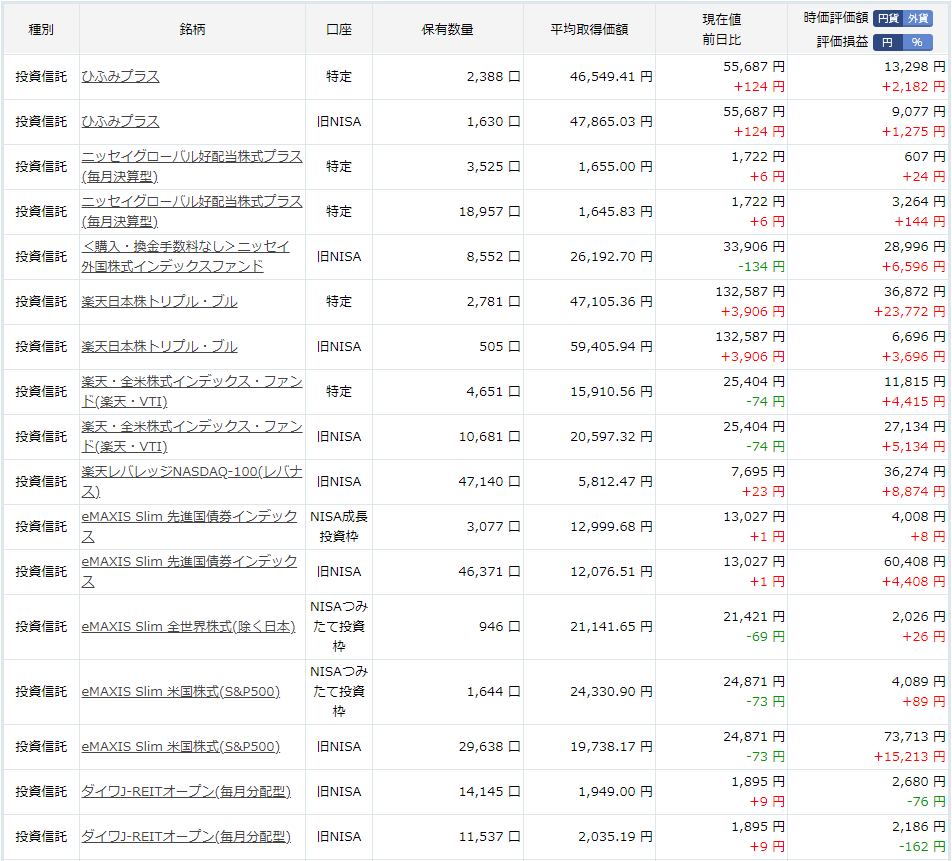Select gain value +2,182 円
This screenshot has height=861, width=952.
tap(913, 87)
